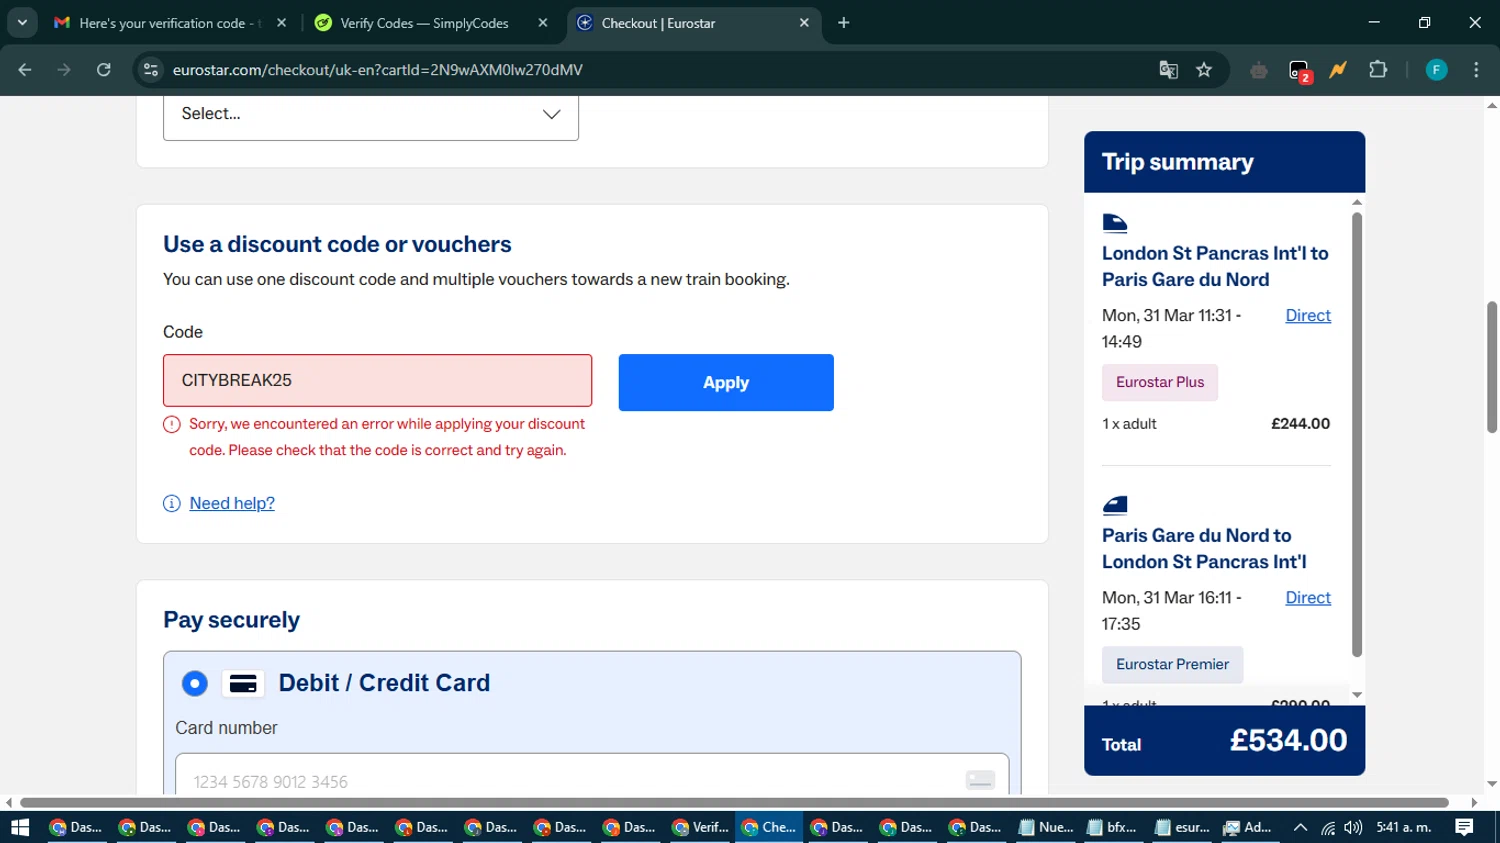Click the address bar URL
Screen dimensions: 1500x843
pos(378,70)
